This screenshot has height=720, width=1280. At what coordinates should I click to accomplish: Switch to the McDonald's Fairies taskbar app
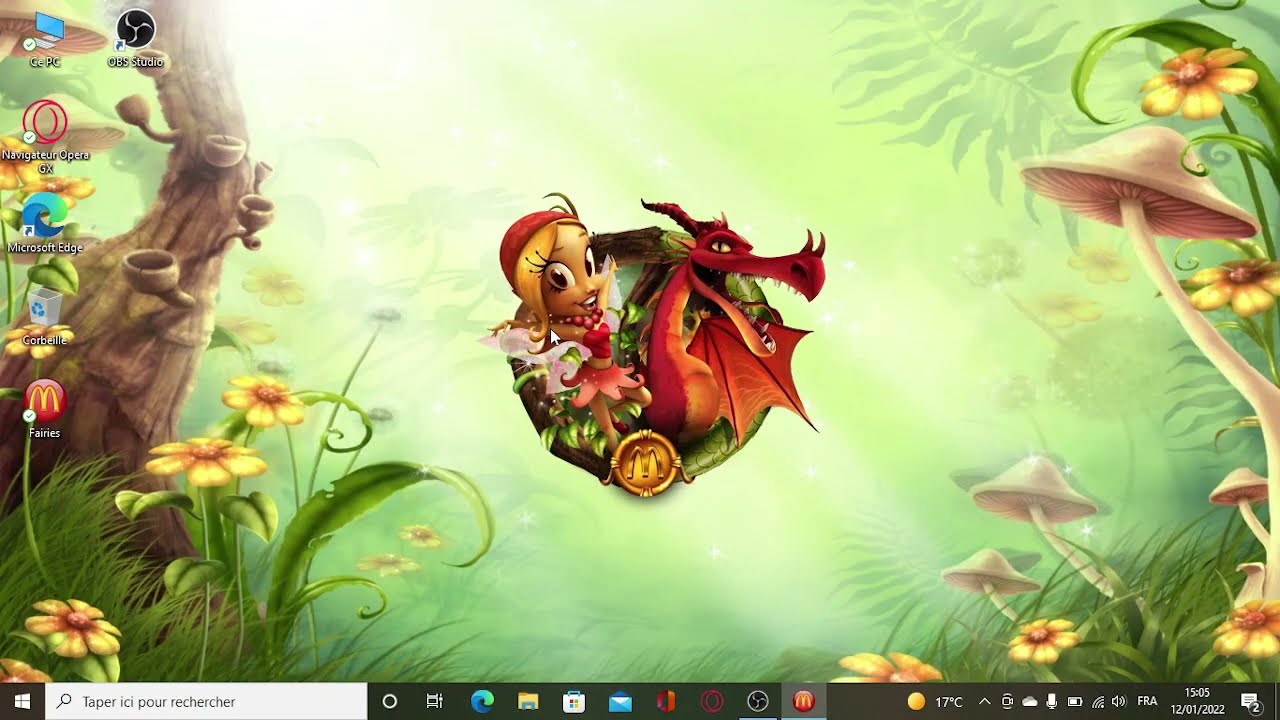tap(804, 702)
